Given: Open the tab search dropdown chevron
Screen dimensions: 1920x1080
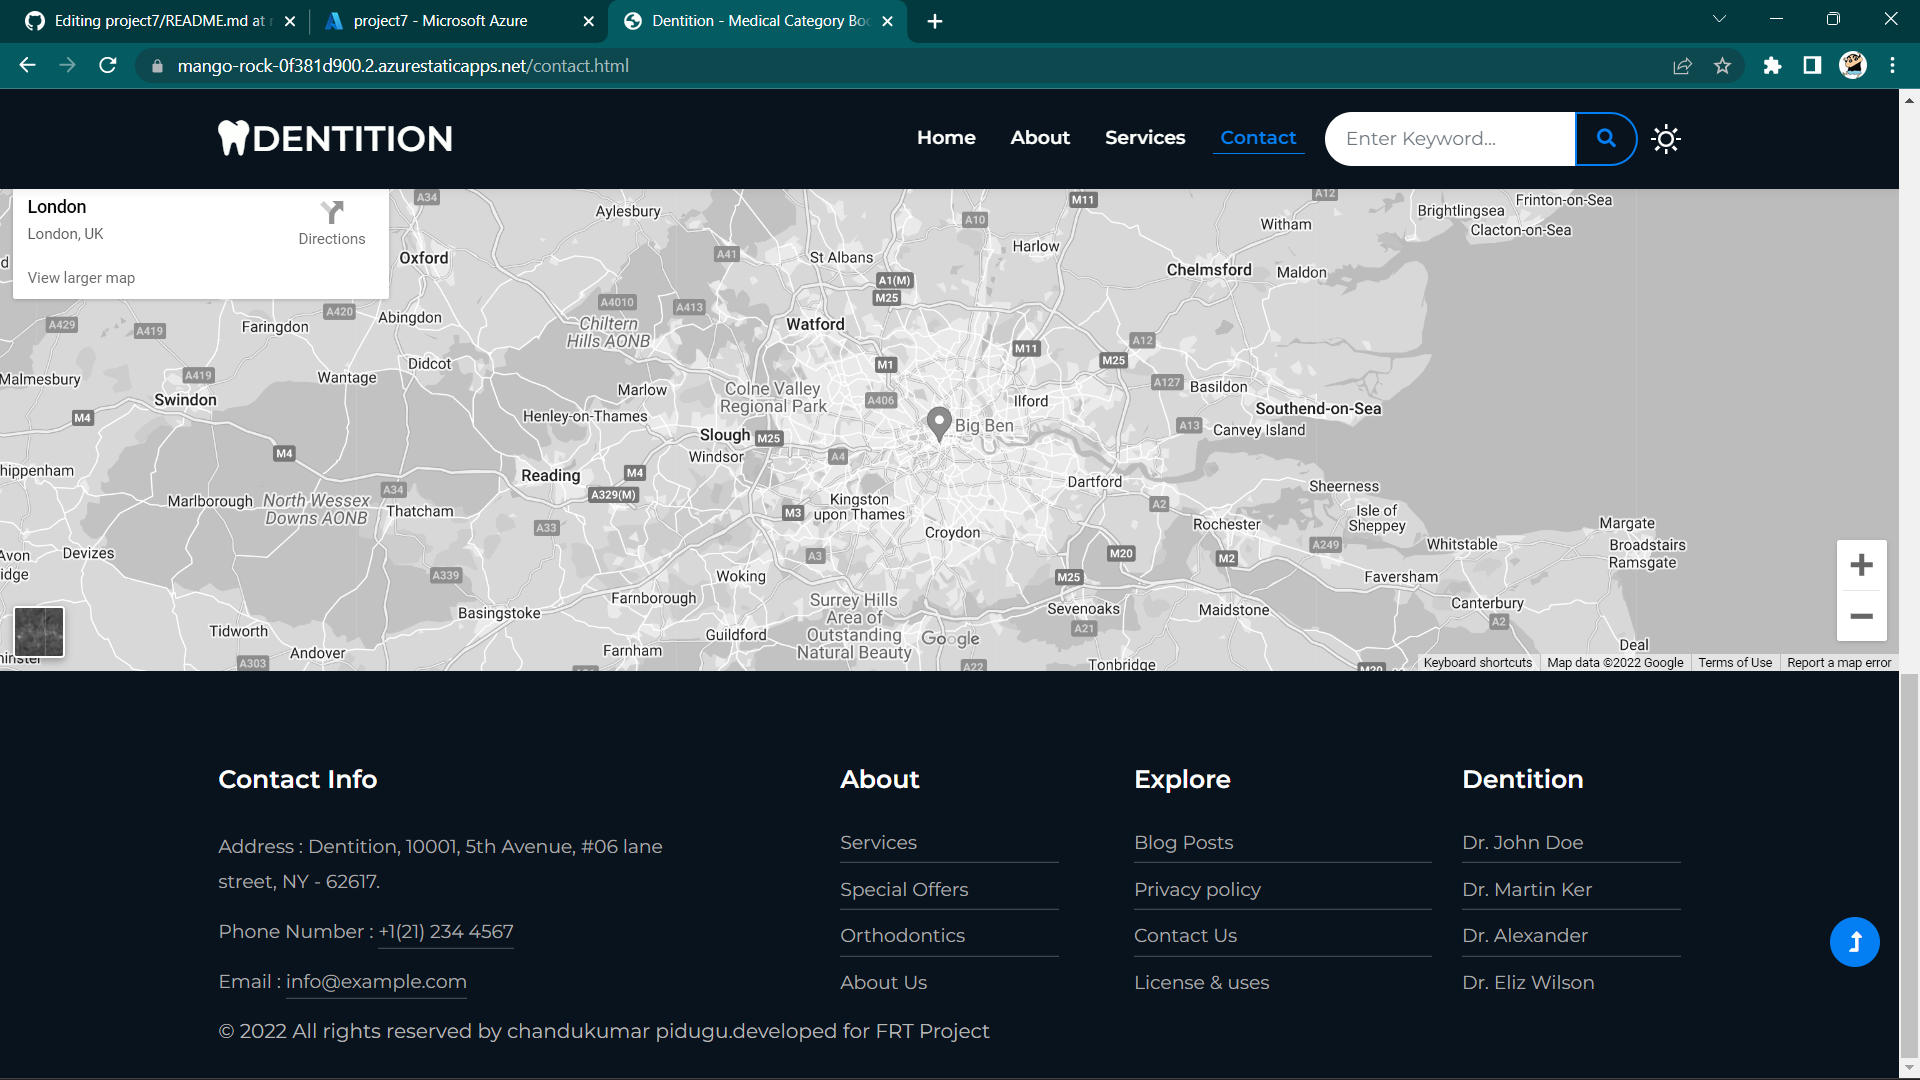Looking at the screenshot, I should tap(1719, 20).
